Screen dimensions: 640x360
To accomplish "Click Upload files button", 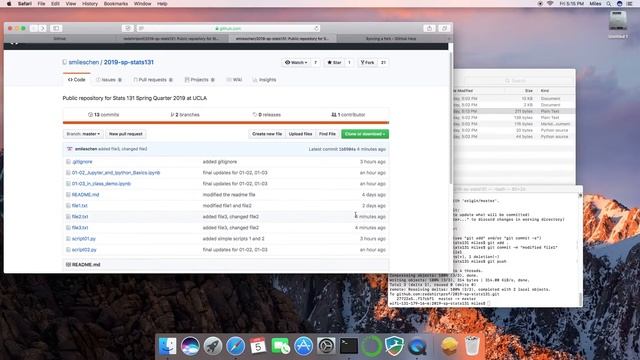I will pos(300,134).
